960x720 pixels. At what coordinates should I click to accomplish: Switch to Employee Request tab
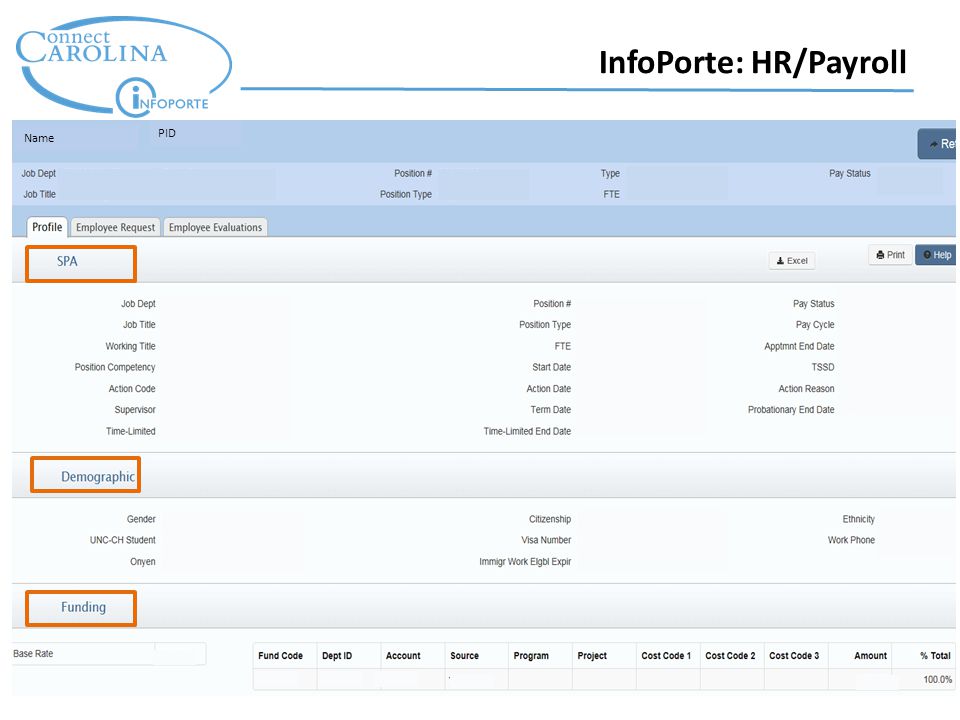point(116,227)
